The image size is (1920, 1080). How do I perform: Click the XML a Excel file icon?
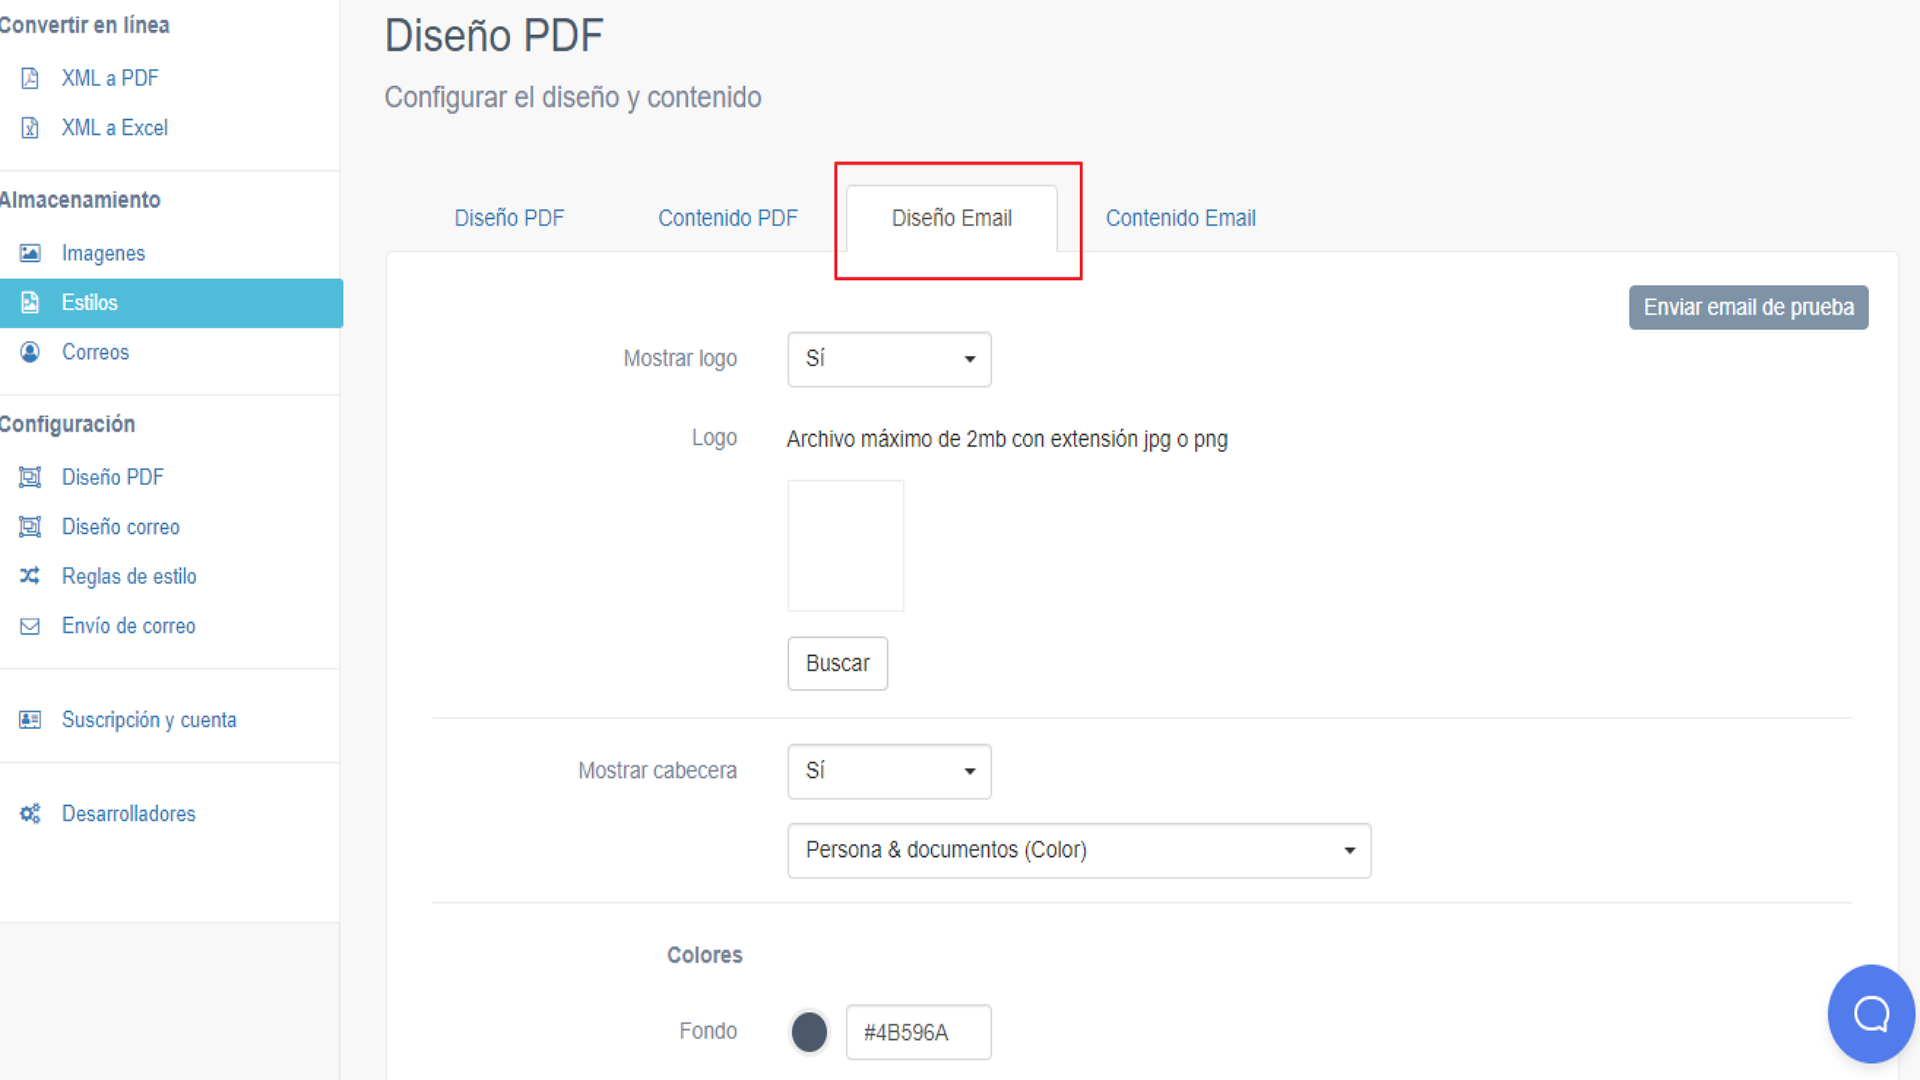click(x=30, y=128)
